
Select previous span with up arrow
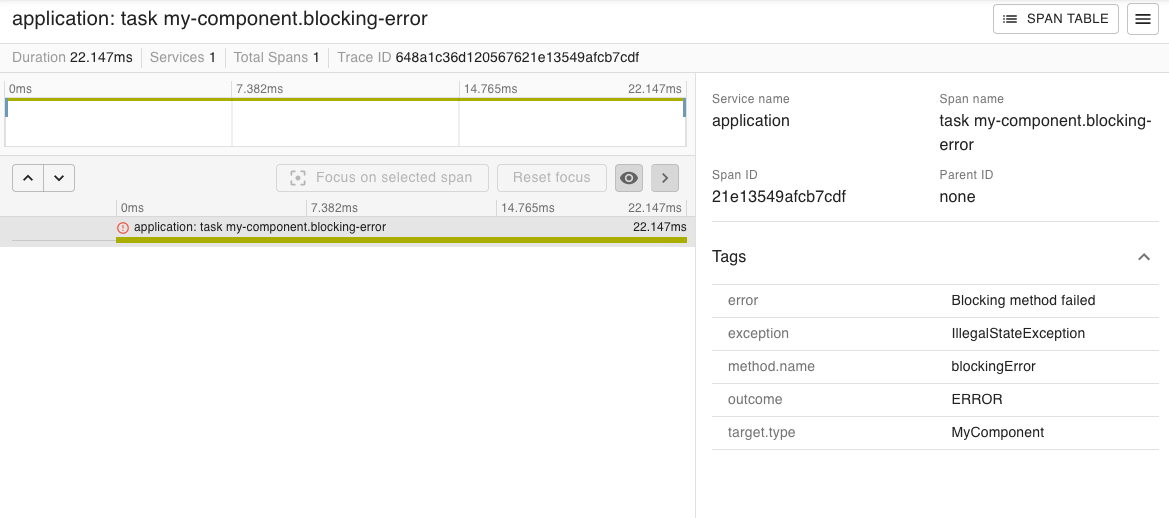28,177
